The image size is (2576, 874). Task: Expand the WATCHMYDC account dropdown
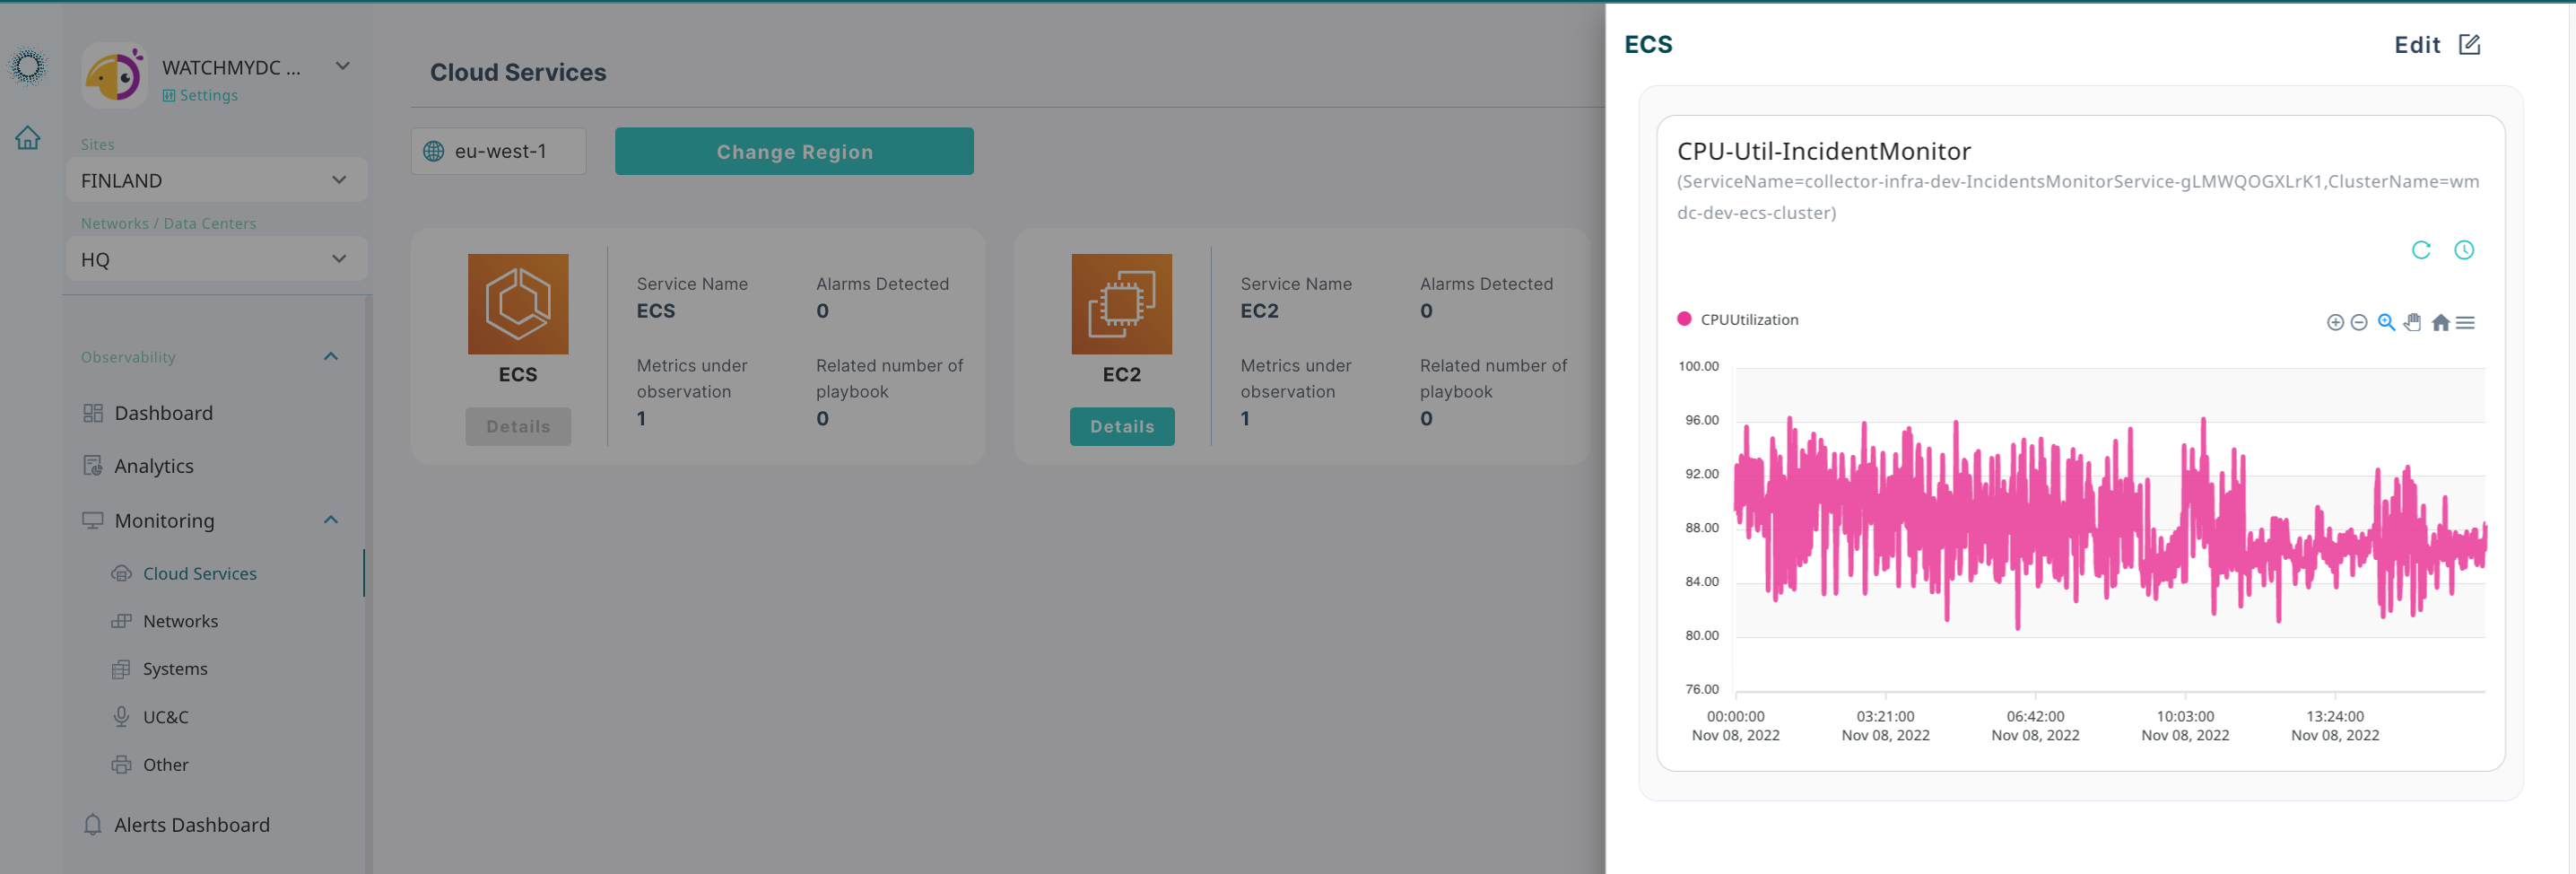click(343, 66)
